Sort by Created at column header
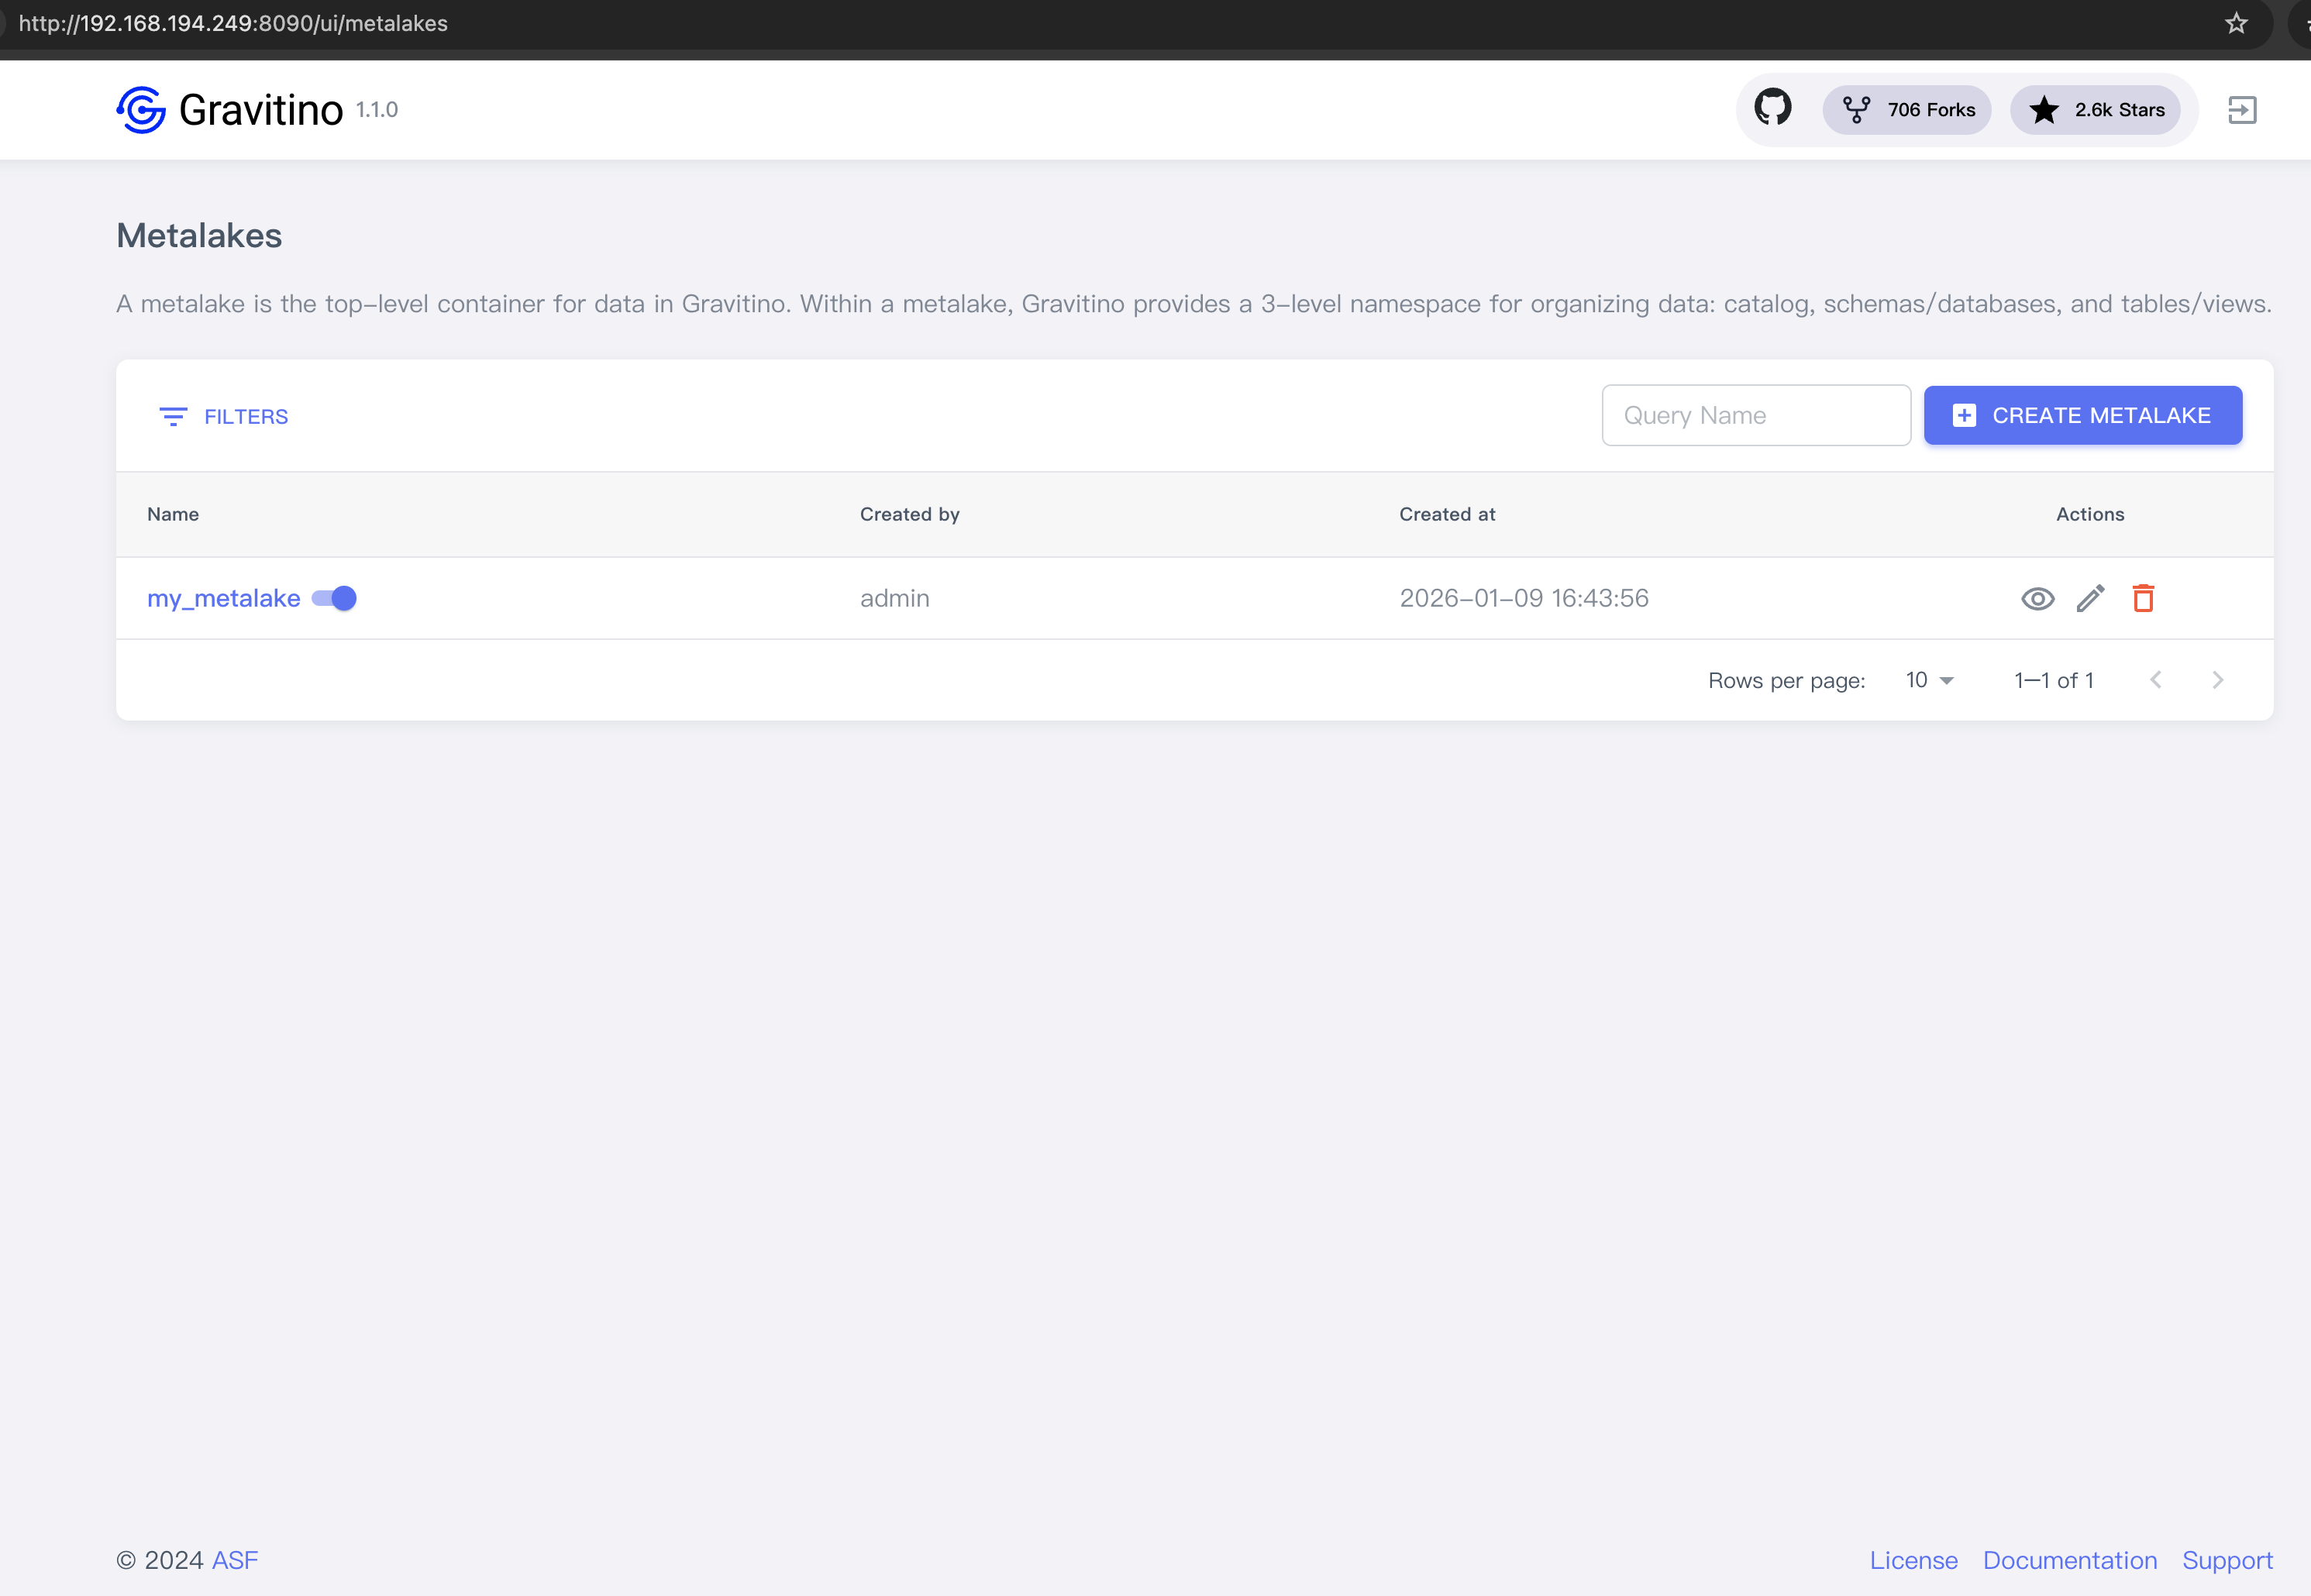The height and width of the screenshot is (1596, 2311). tap(1447, 514)
